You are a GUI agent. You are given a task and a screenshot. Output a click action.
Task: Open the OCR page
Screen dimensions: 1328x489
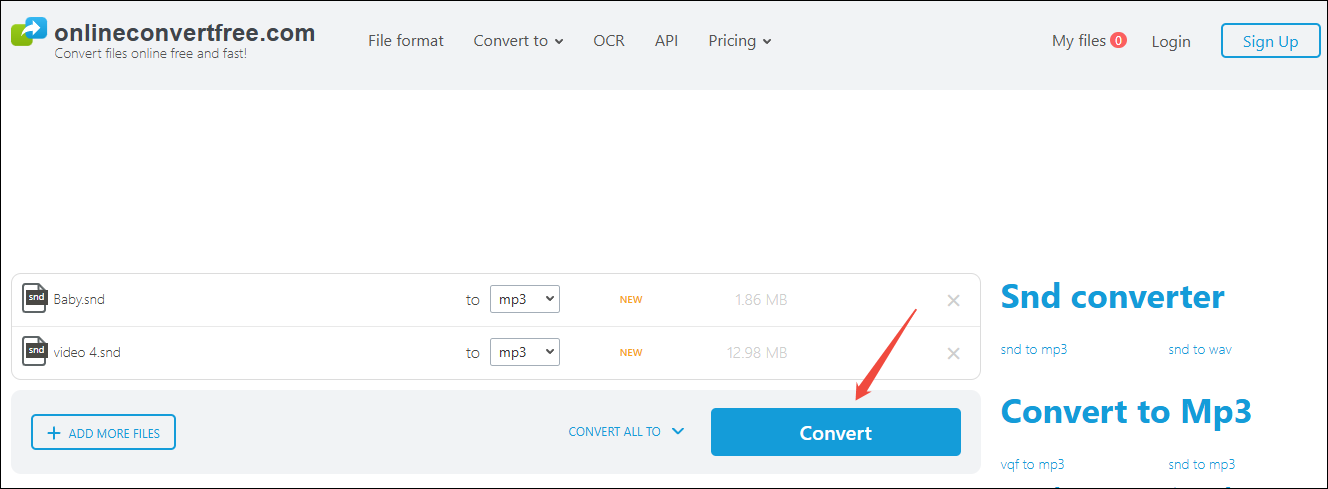(608, 41)
